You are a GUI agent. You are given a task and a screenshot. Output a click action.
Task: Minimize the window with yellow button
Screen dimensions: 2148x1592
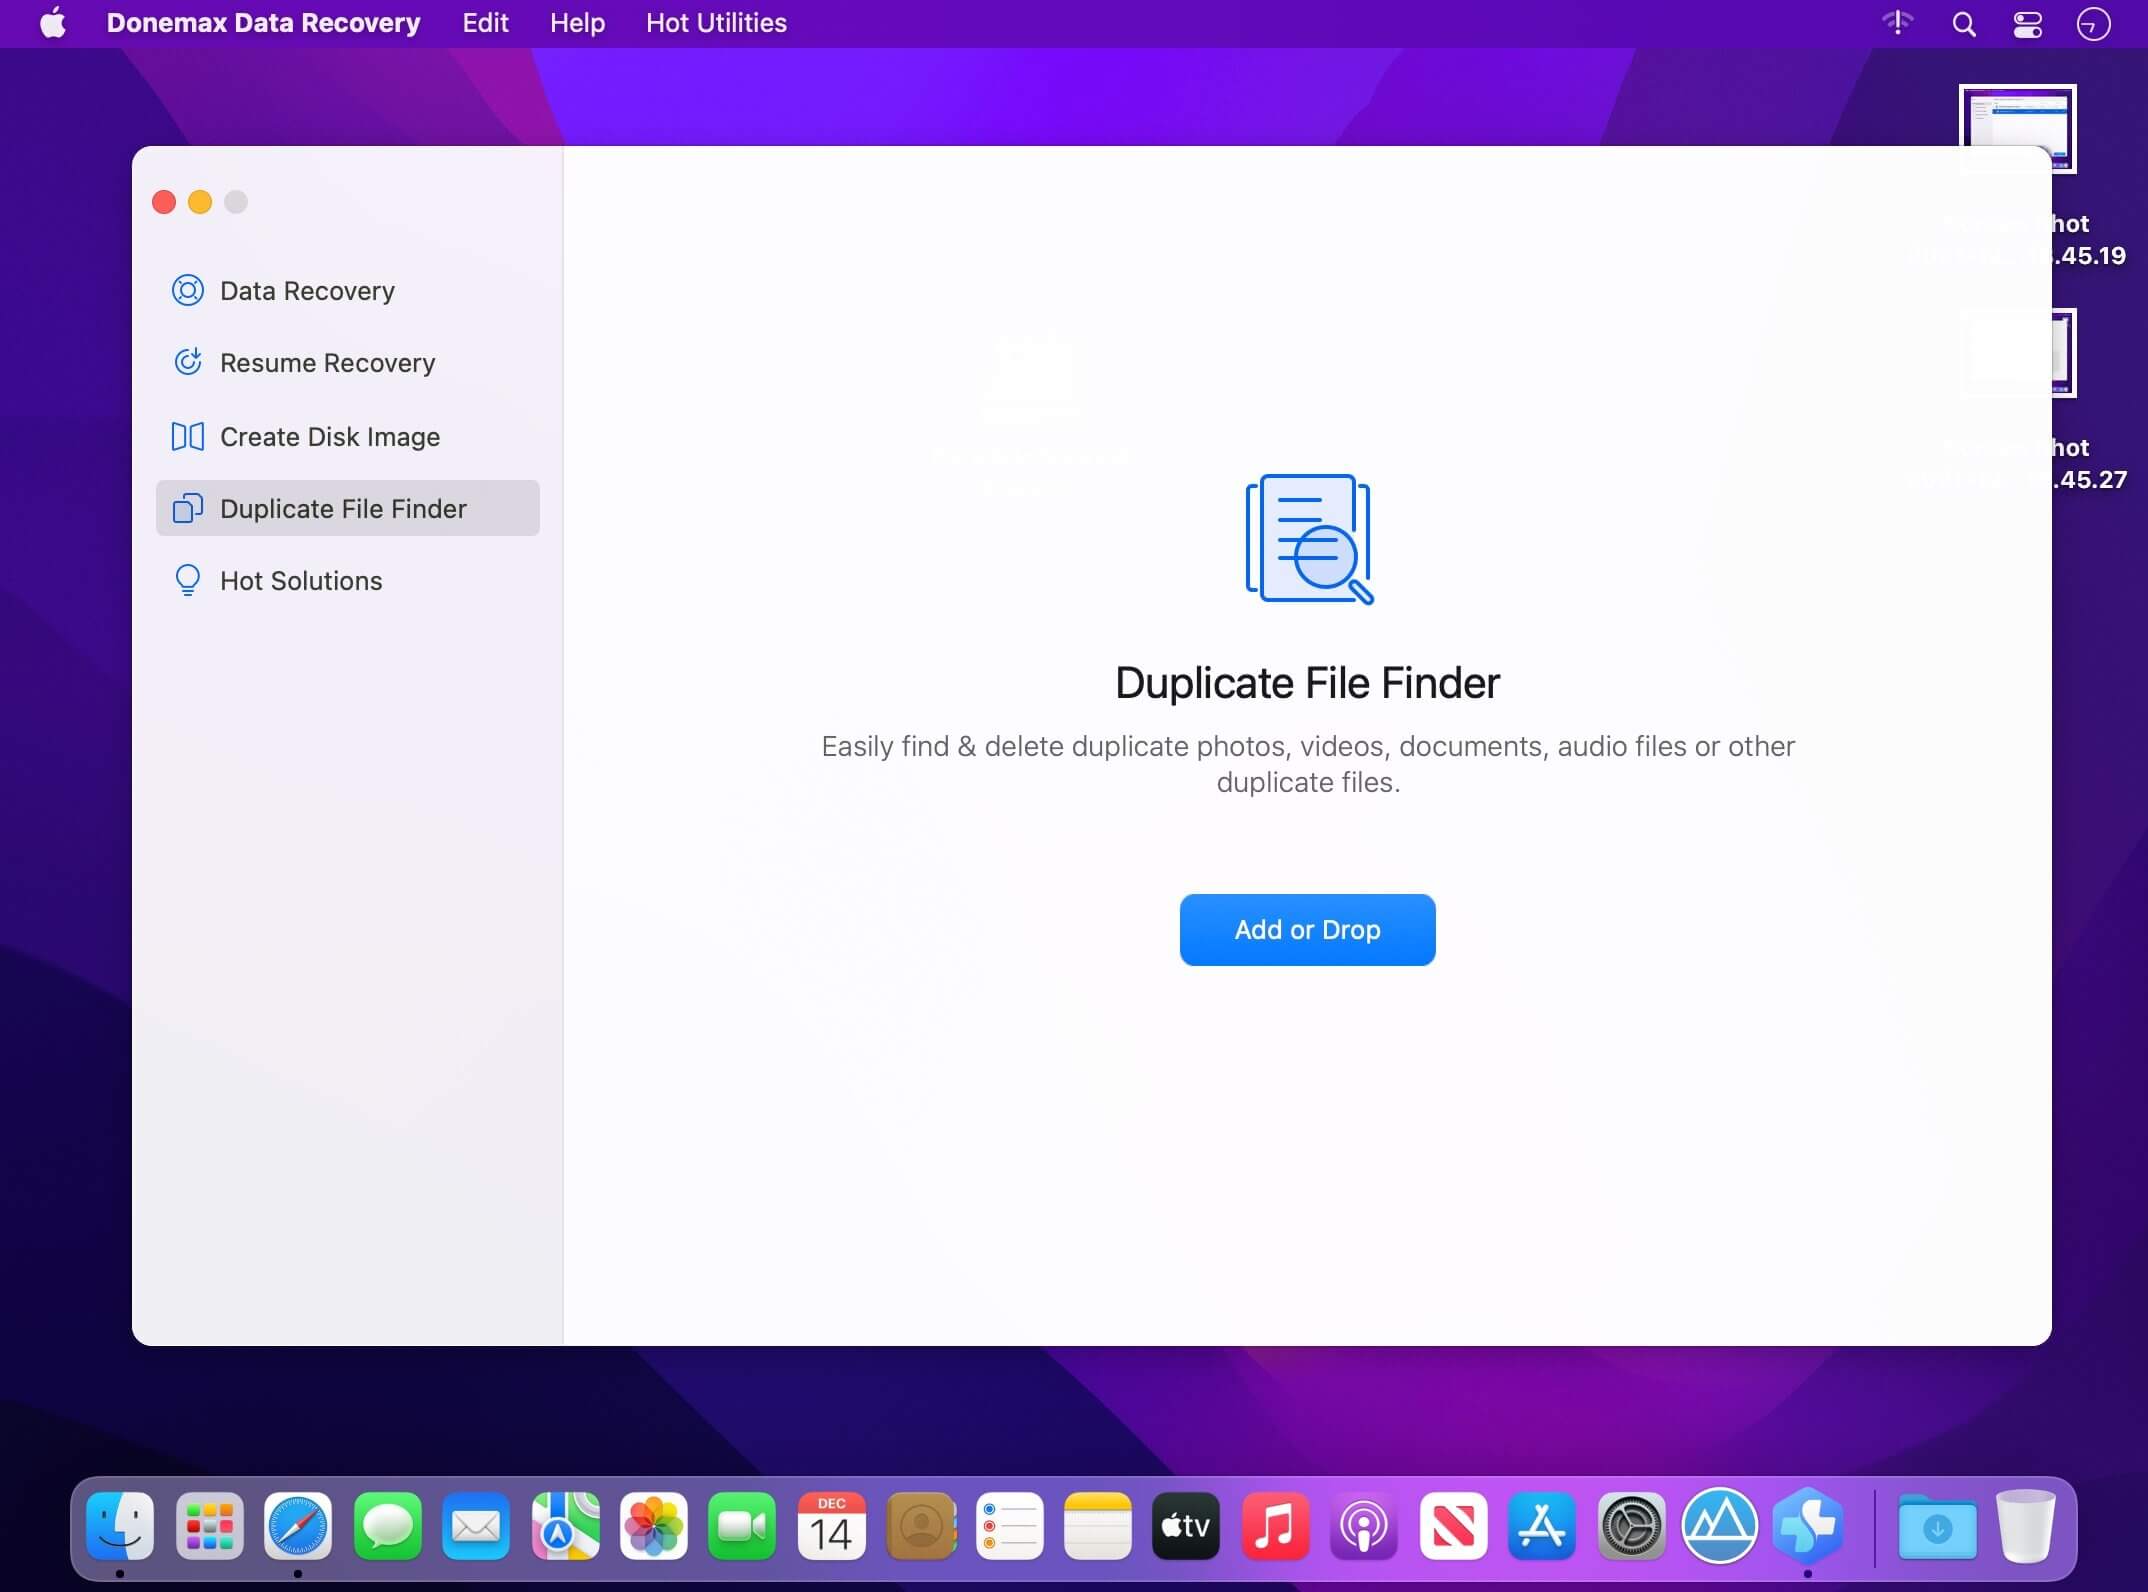pyautogui.click(x=200, y=202)
